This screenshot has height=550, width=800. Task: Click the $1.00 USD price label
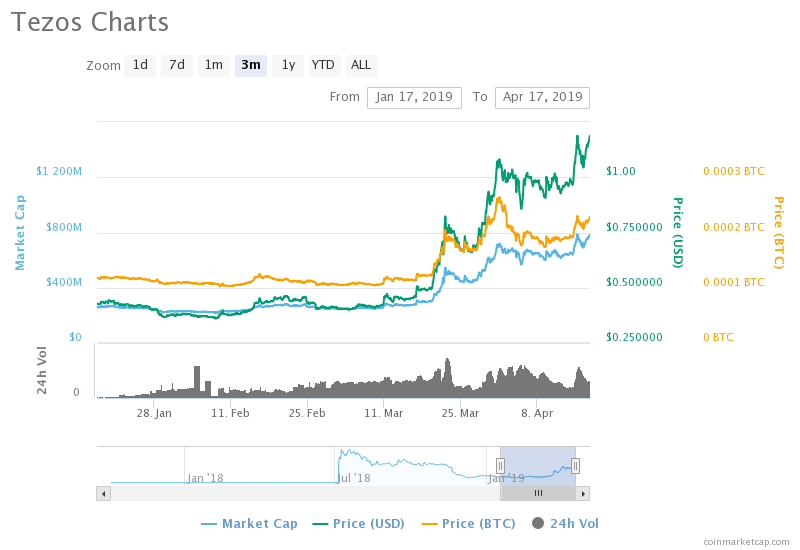[x=621, y=171]
